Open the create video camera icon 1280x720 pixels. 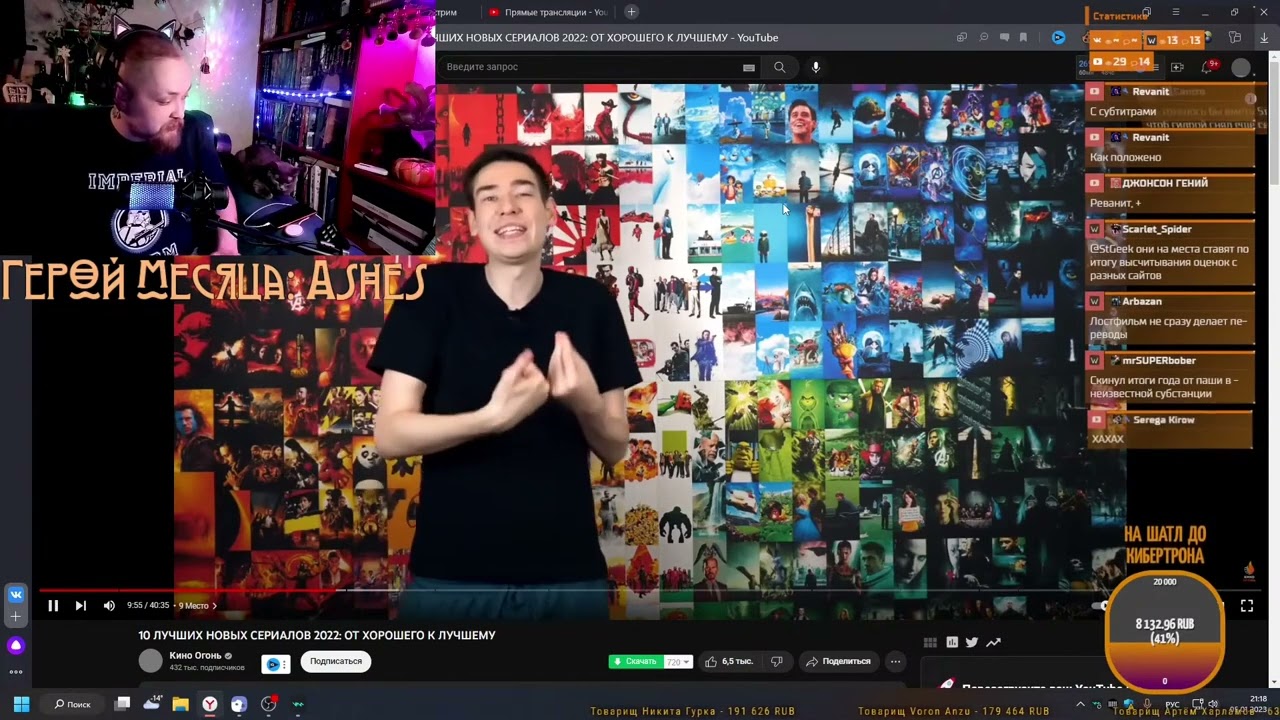click(x=1177, y=67)
